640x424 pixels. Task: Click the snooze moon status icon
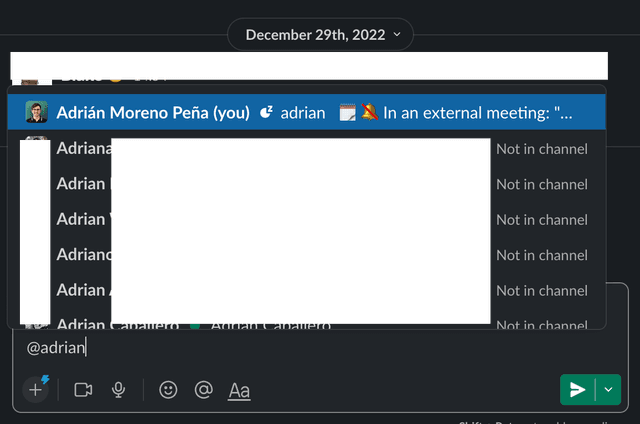(x=266, y=113)
